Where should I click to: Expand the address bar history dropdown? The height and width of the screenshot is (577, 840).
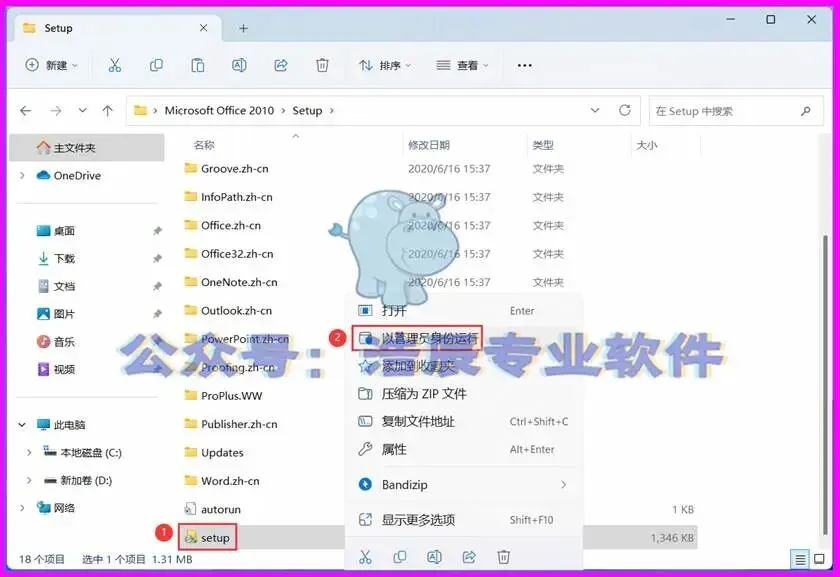pos(595,110)
